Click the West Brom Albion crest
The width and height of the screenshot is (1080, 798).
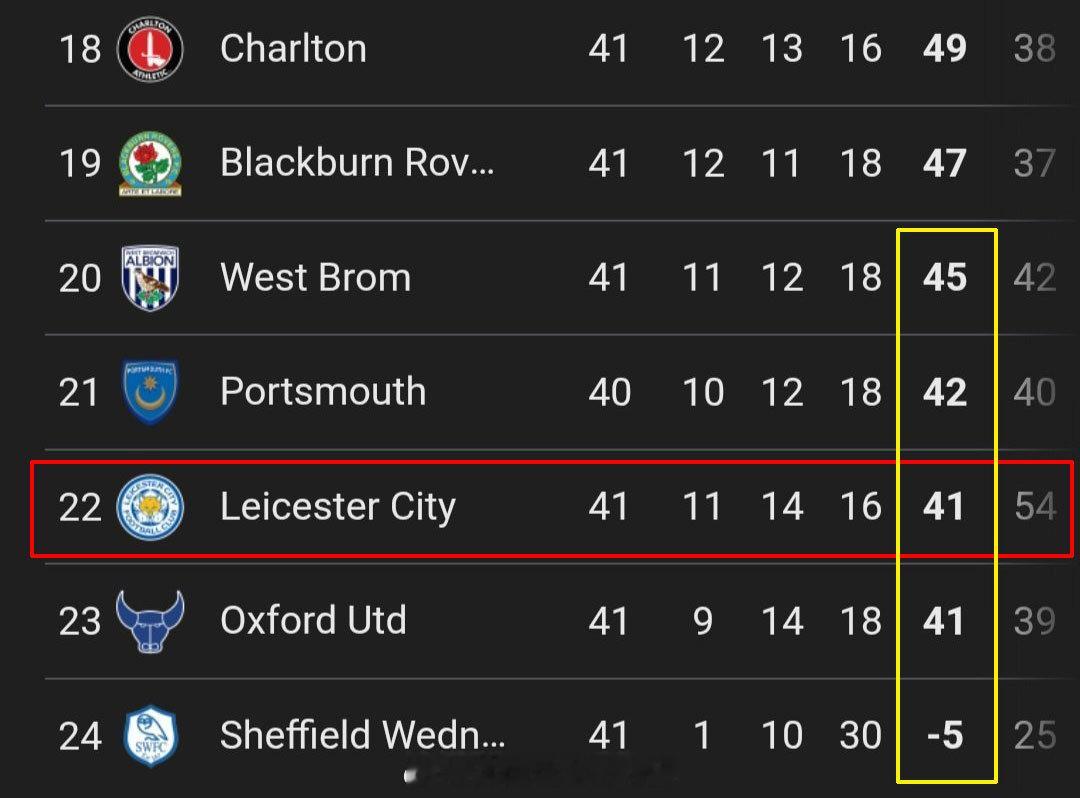[150, 277]
